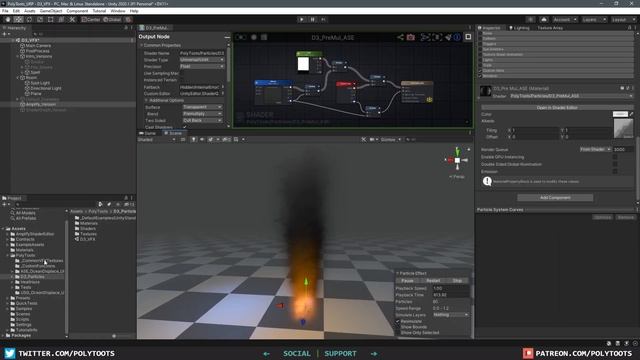Toggle Emission checkbox
This screenshot has height=360, width=640.
point(615,171)
